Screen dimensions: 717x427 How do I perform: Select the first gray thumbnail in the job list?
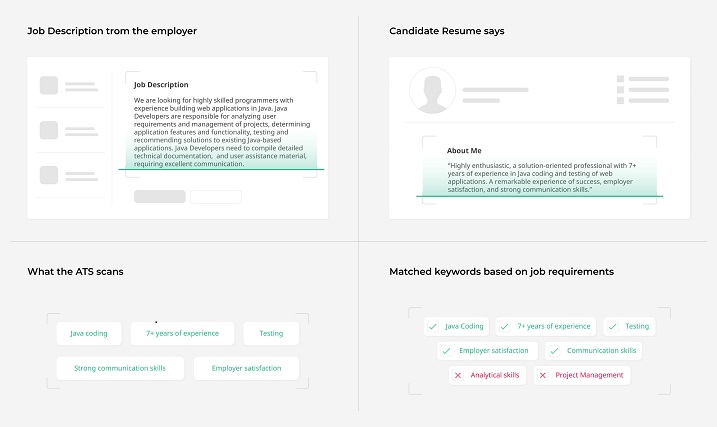[49, 86]
